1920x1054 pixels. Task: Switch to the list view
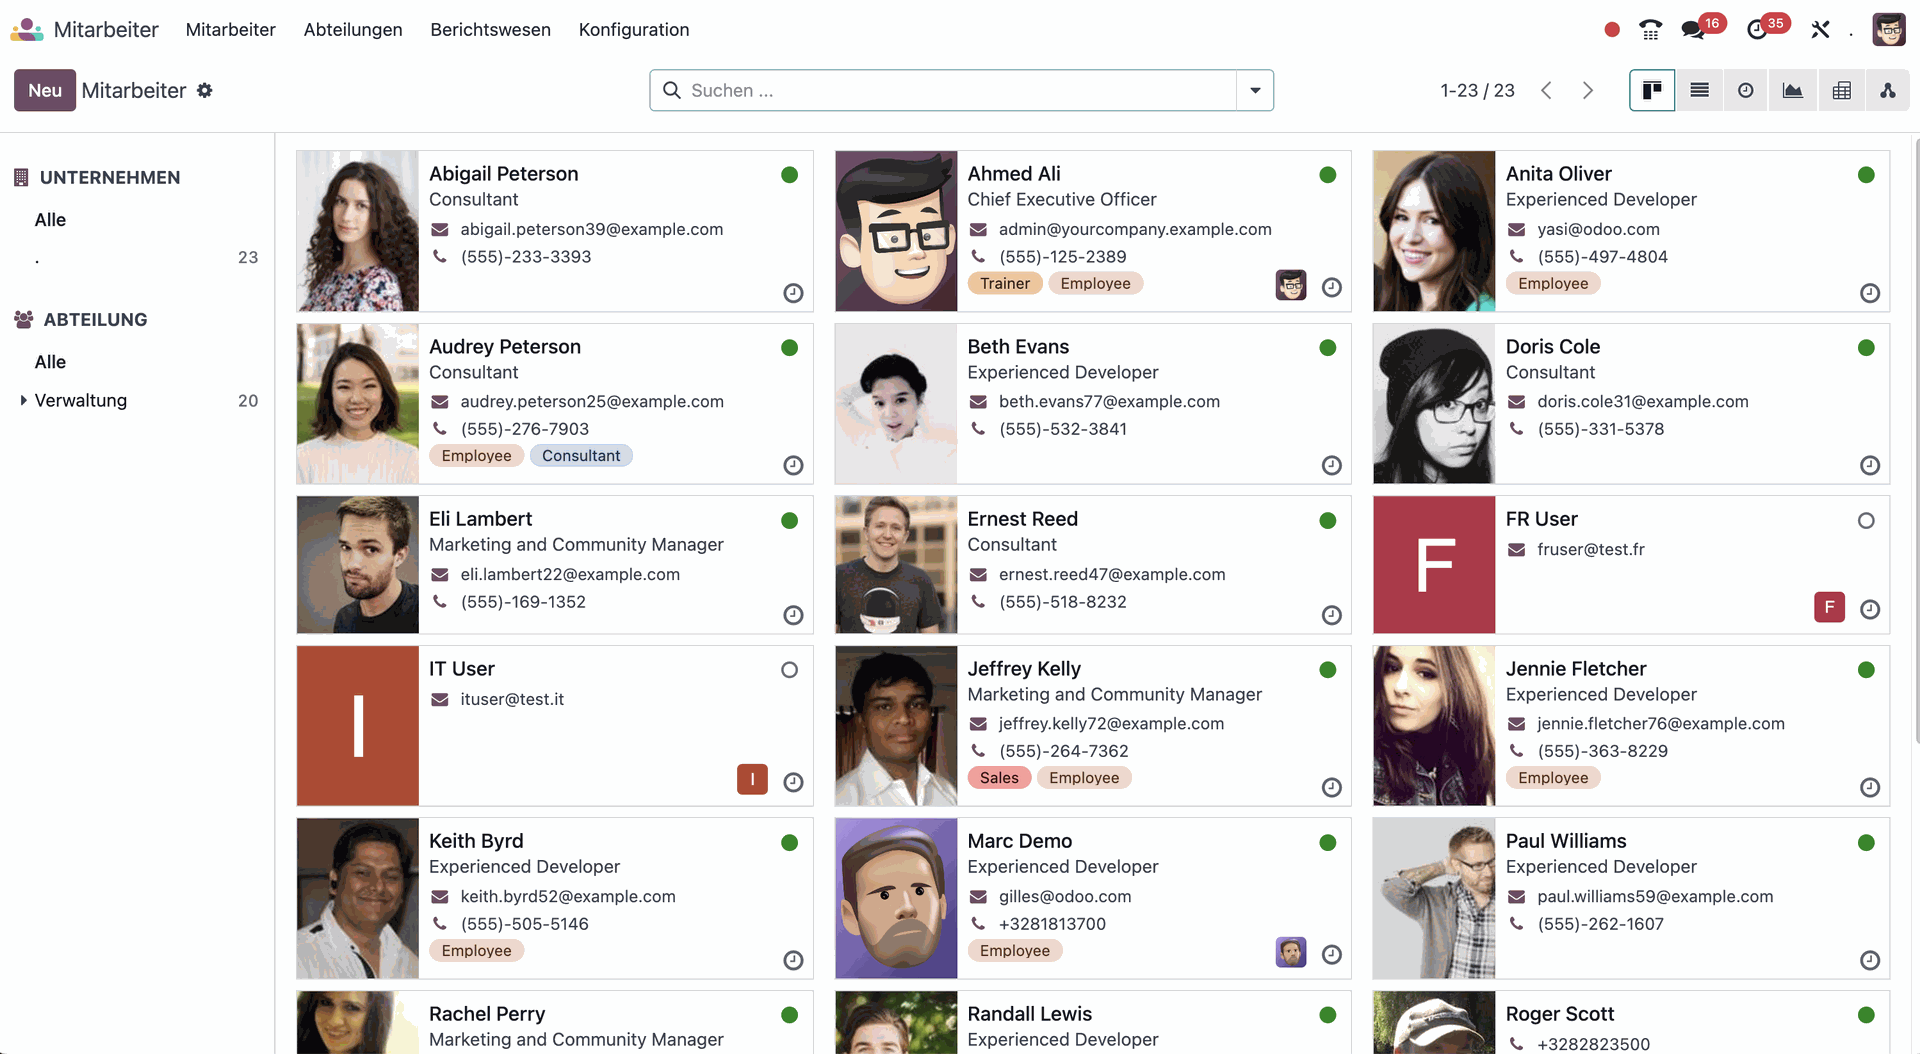[1699, 90]
